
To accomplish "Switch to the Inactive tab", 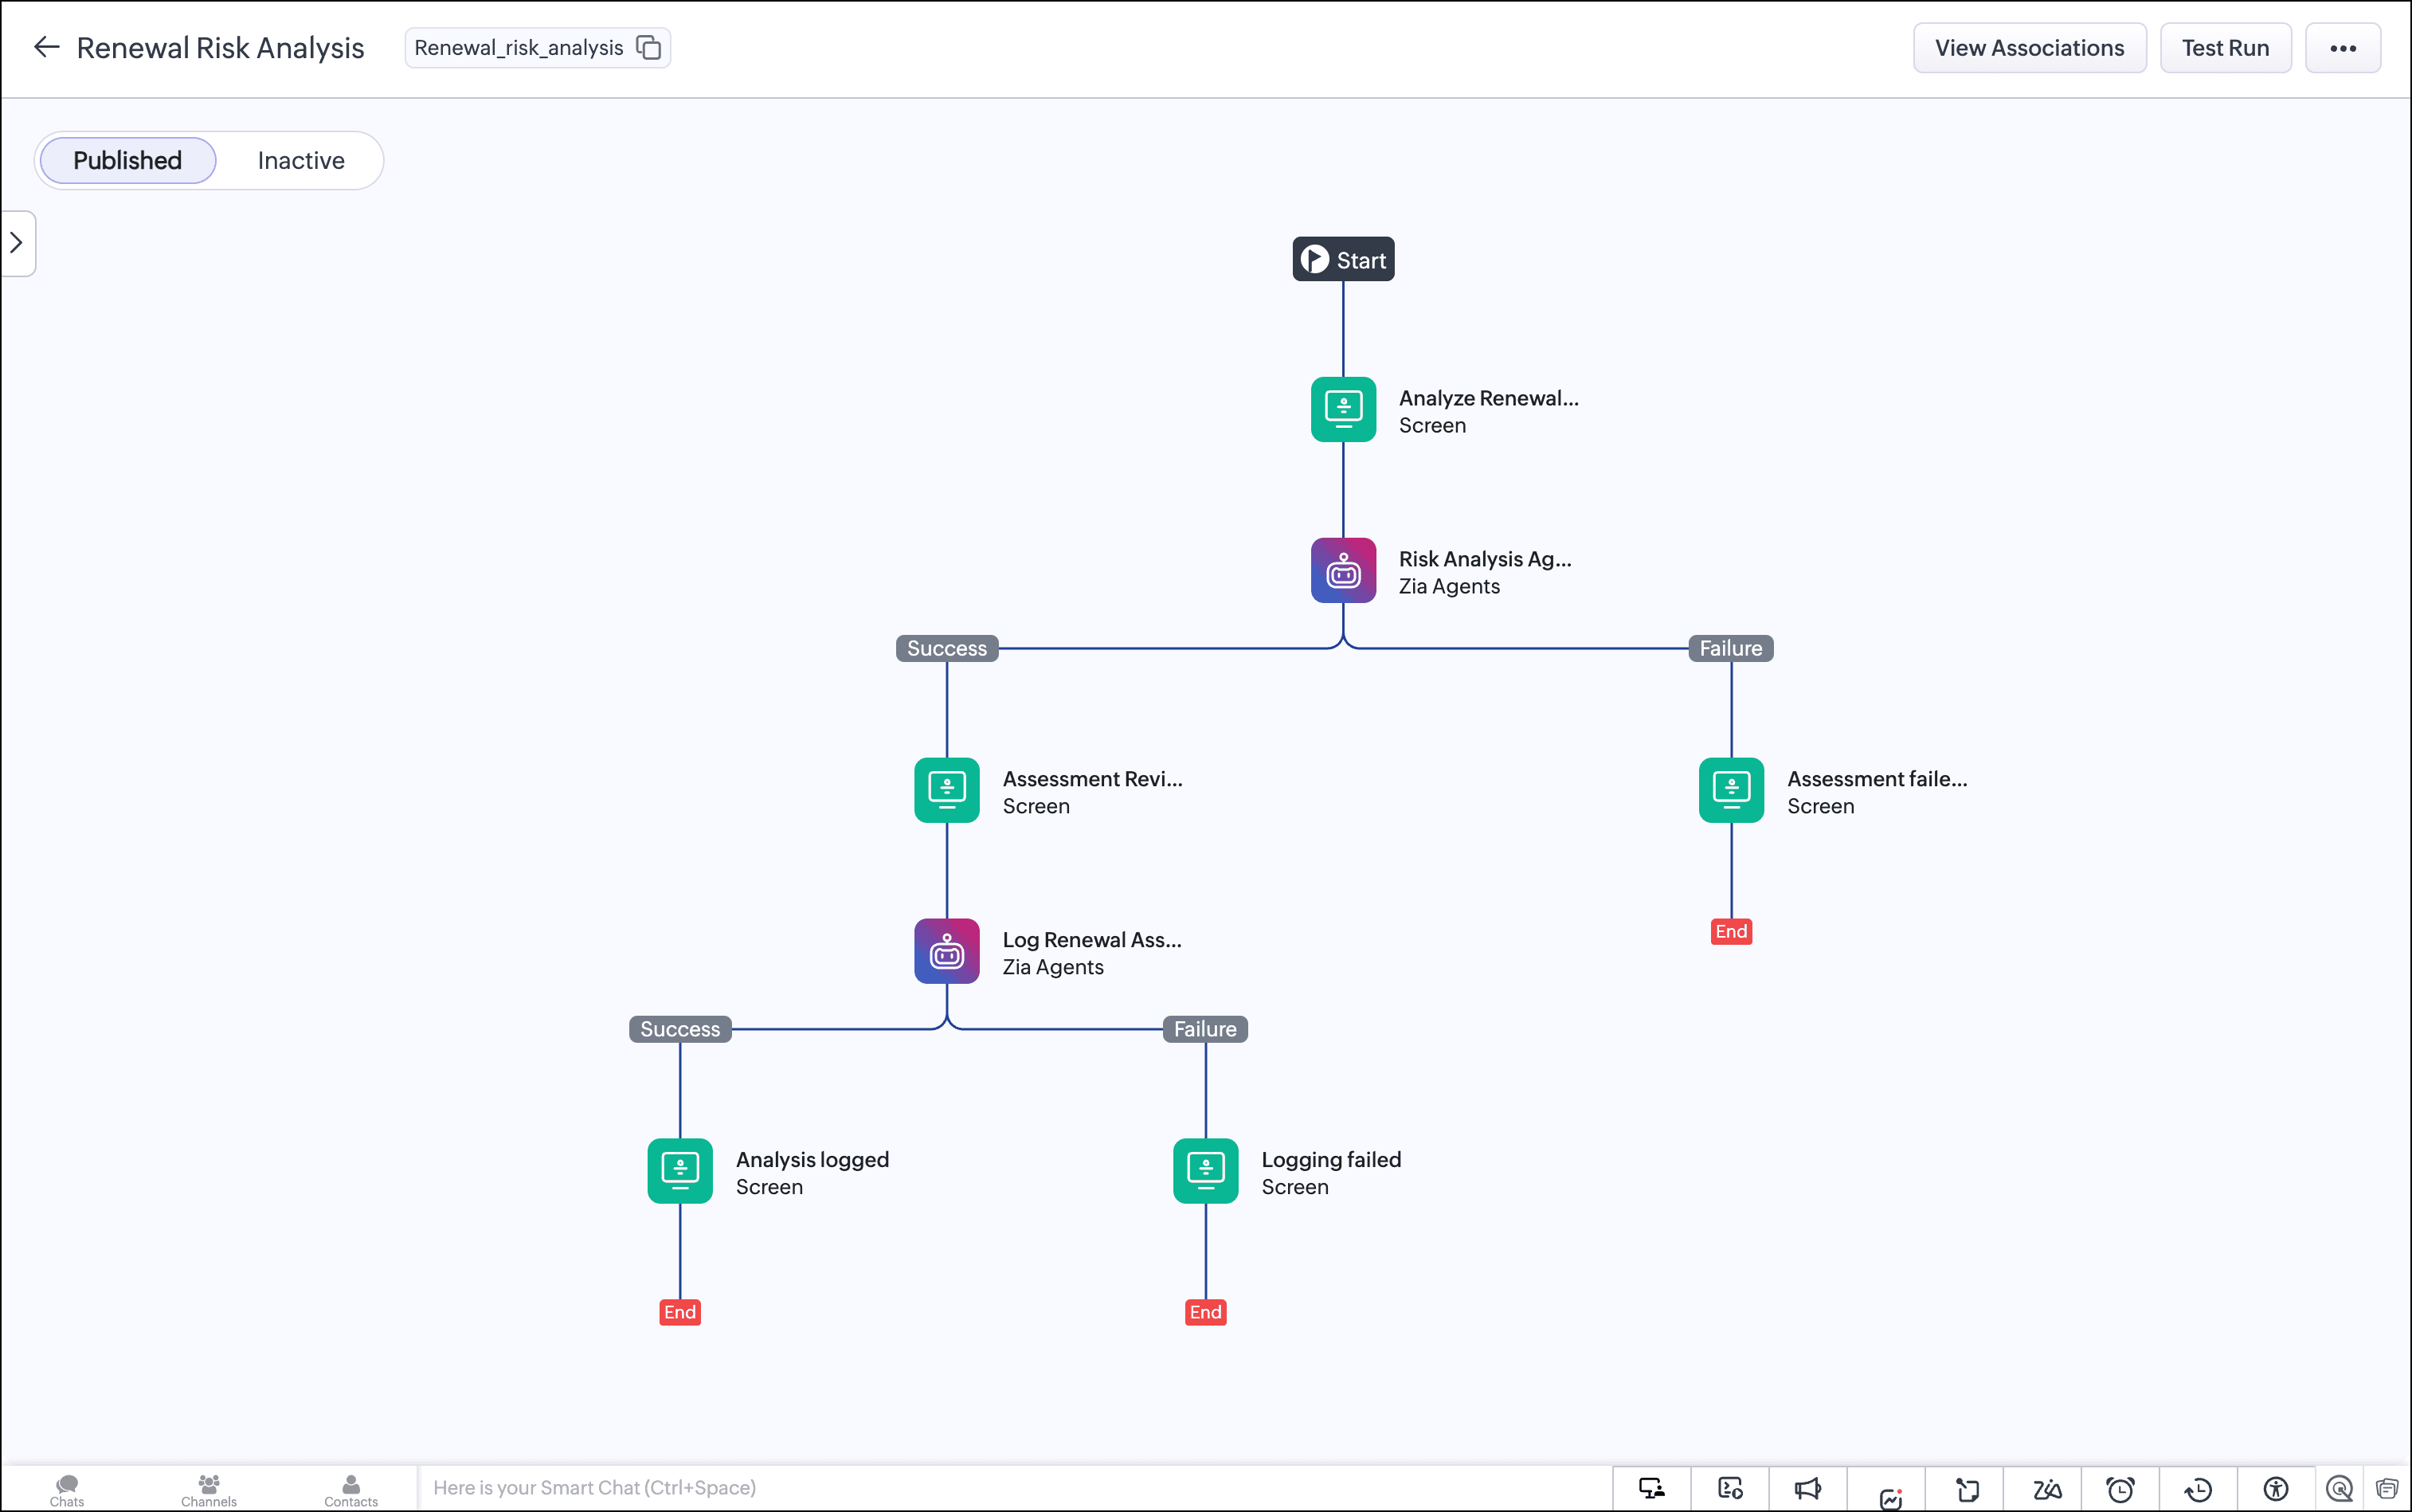I will tap(301, 160).
